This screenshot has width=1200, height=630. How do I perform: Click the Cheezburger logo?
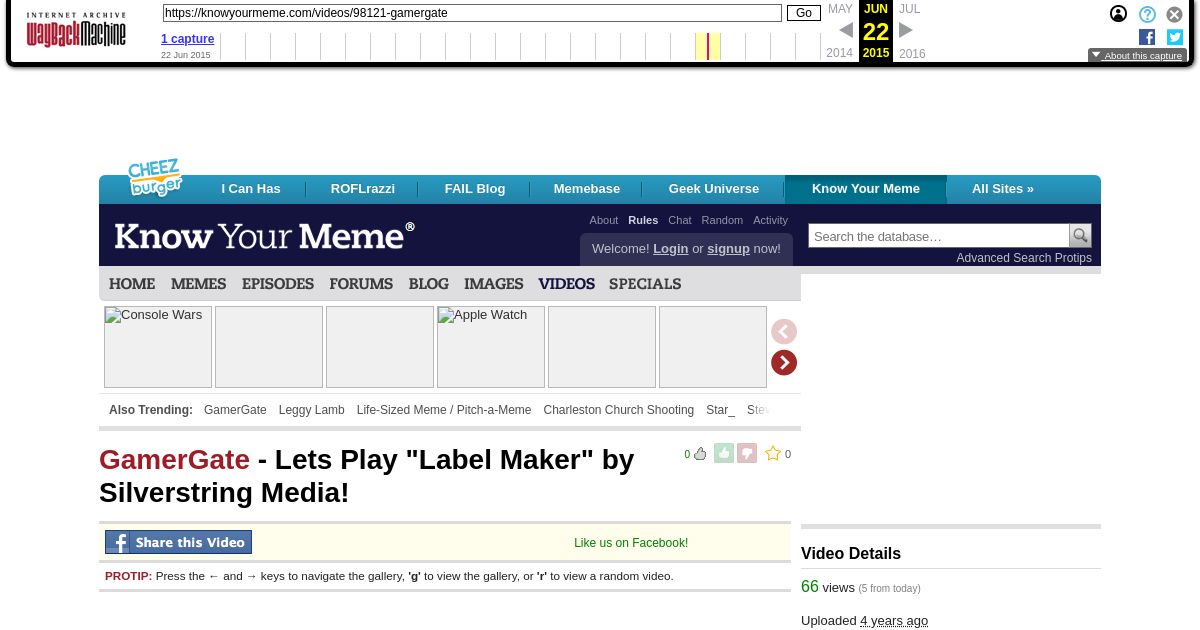click(155, 177)
